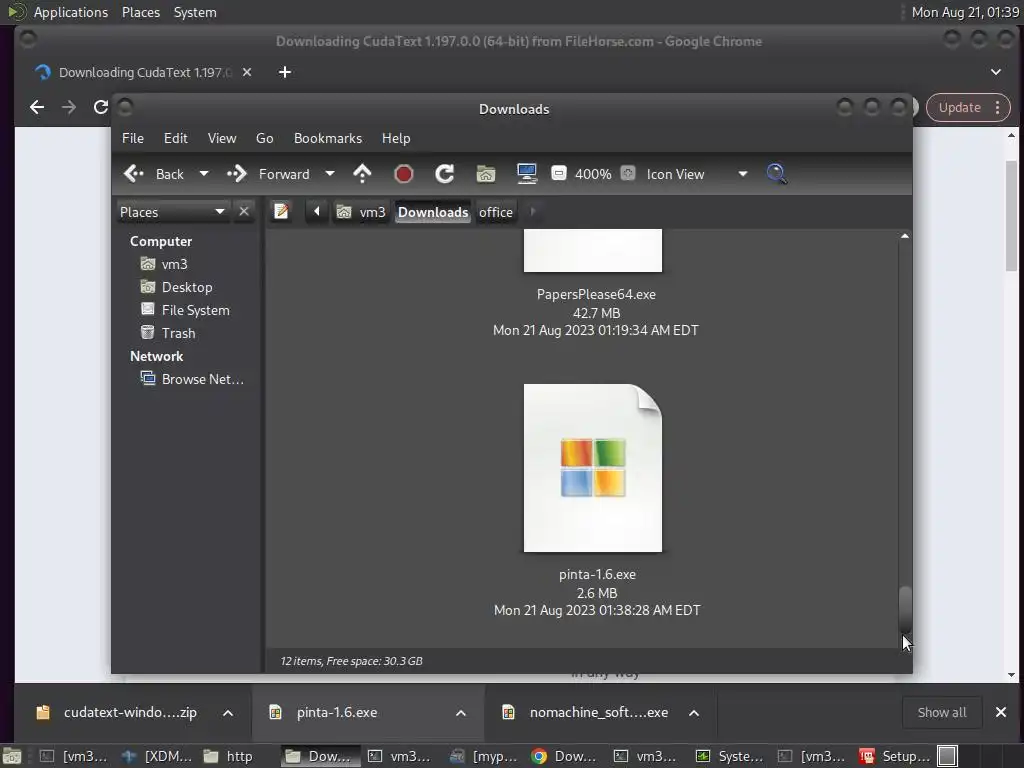1024x768 pixels.
Task: Open the Home folder toolbar icon
Action: (486, 174)
